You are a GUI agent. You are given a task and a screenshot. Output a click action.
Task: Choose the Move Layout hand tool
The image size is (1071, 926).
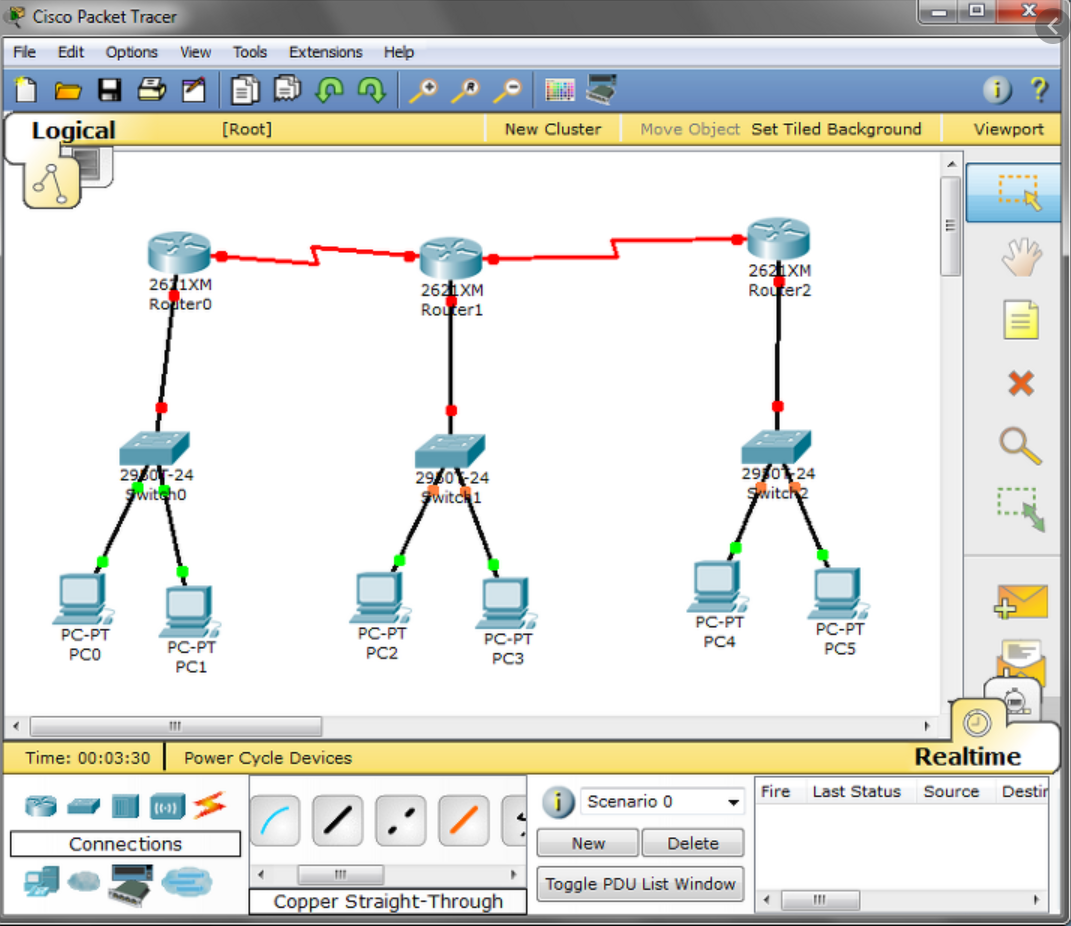coord(1020,257)
